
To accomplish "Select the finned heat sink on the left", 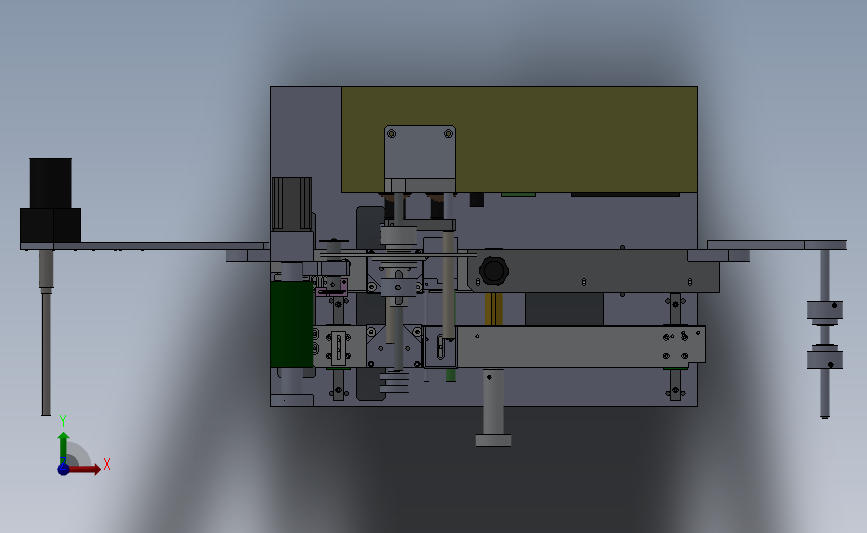I will 291,203.
